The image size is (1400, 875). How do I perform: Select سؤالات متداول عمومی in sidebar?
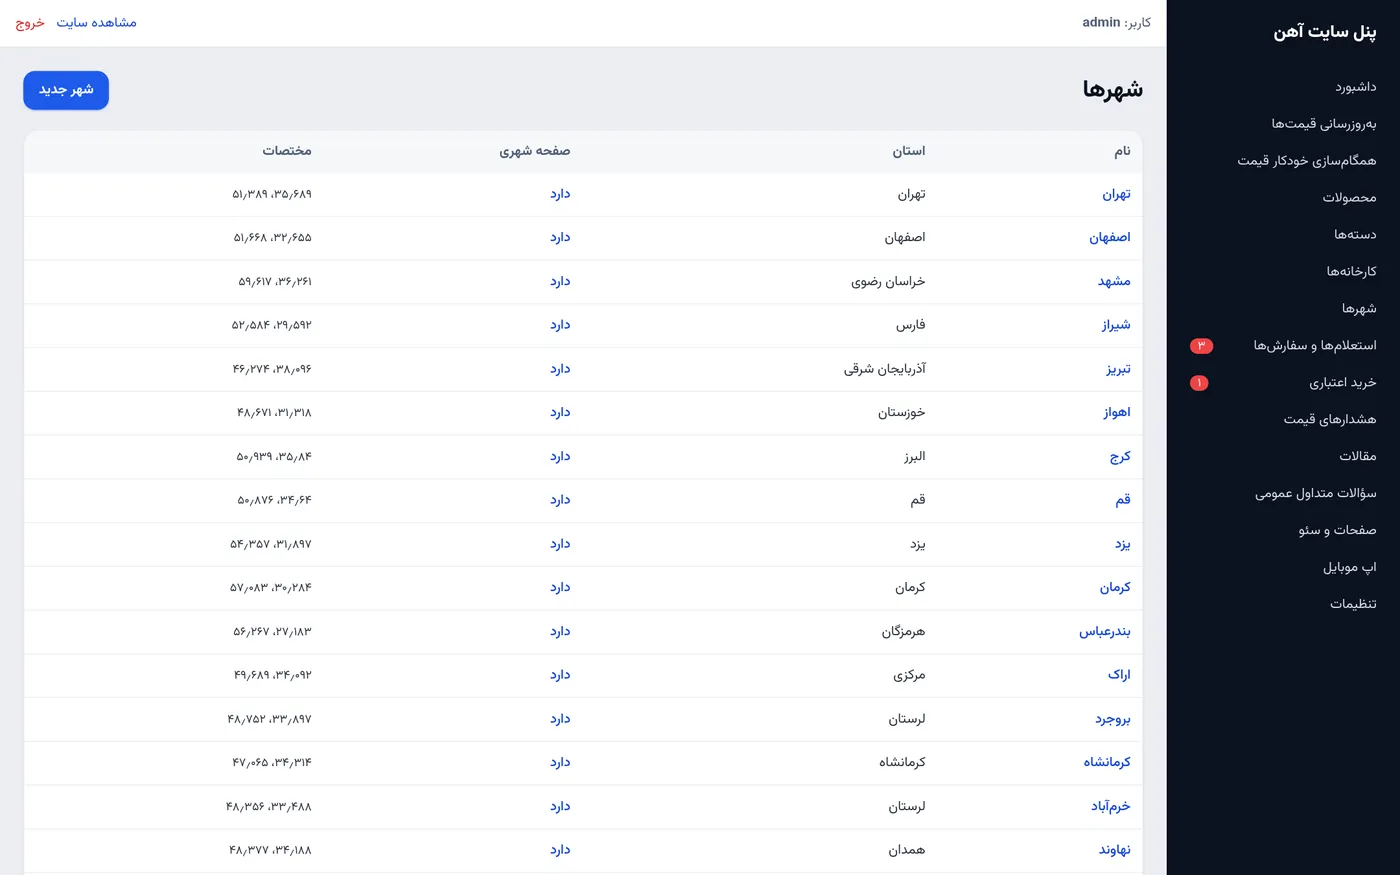(1315, 494)
